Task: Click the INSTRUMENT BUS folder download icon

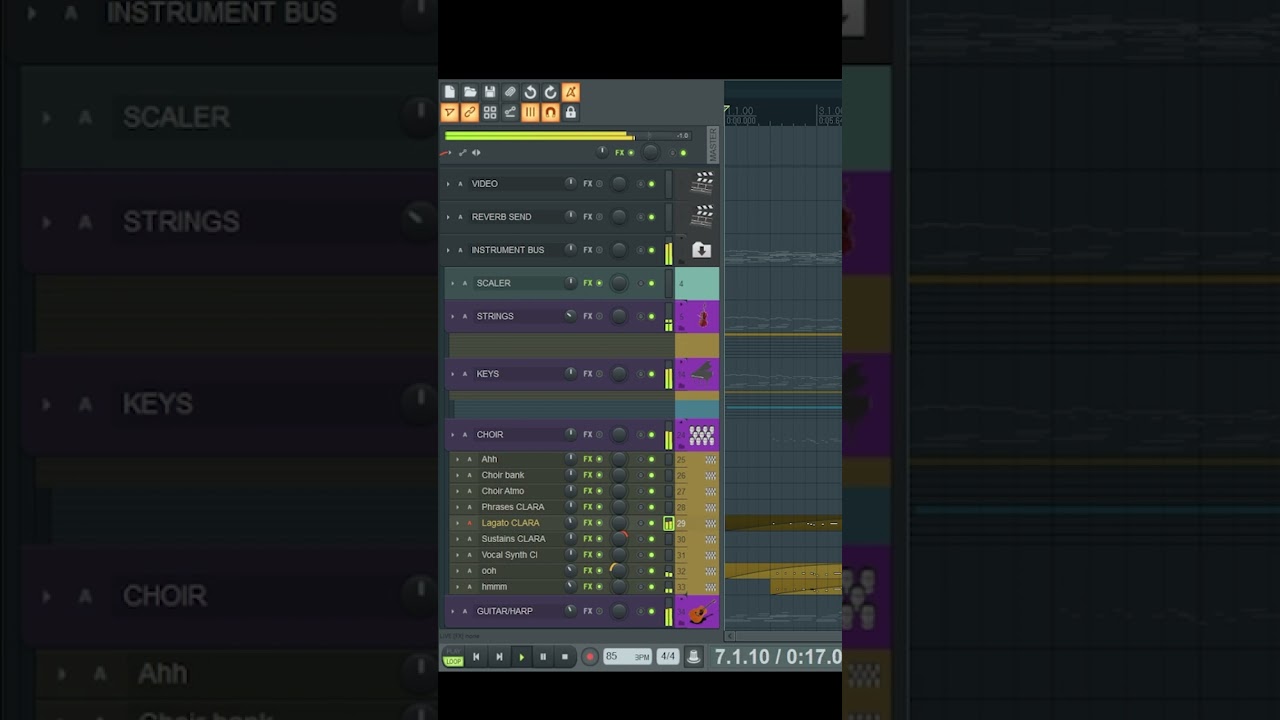Action: coord(701,250)
